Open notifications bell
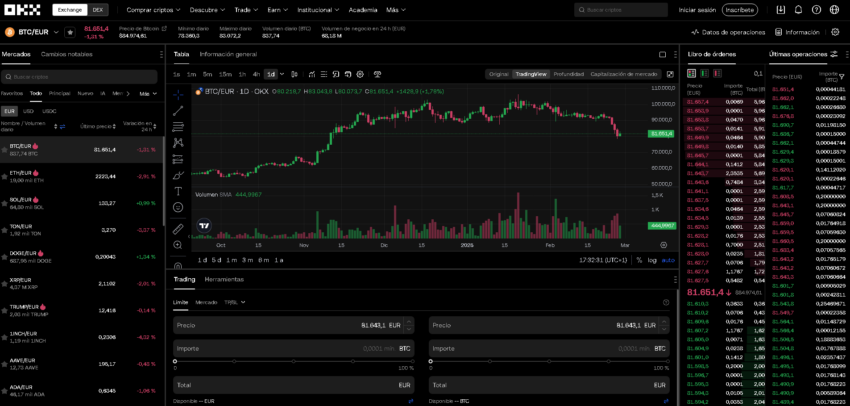Image resolution: width=850 pixels, height=406 pixels. point(798,10)
